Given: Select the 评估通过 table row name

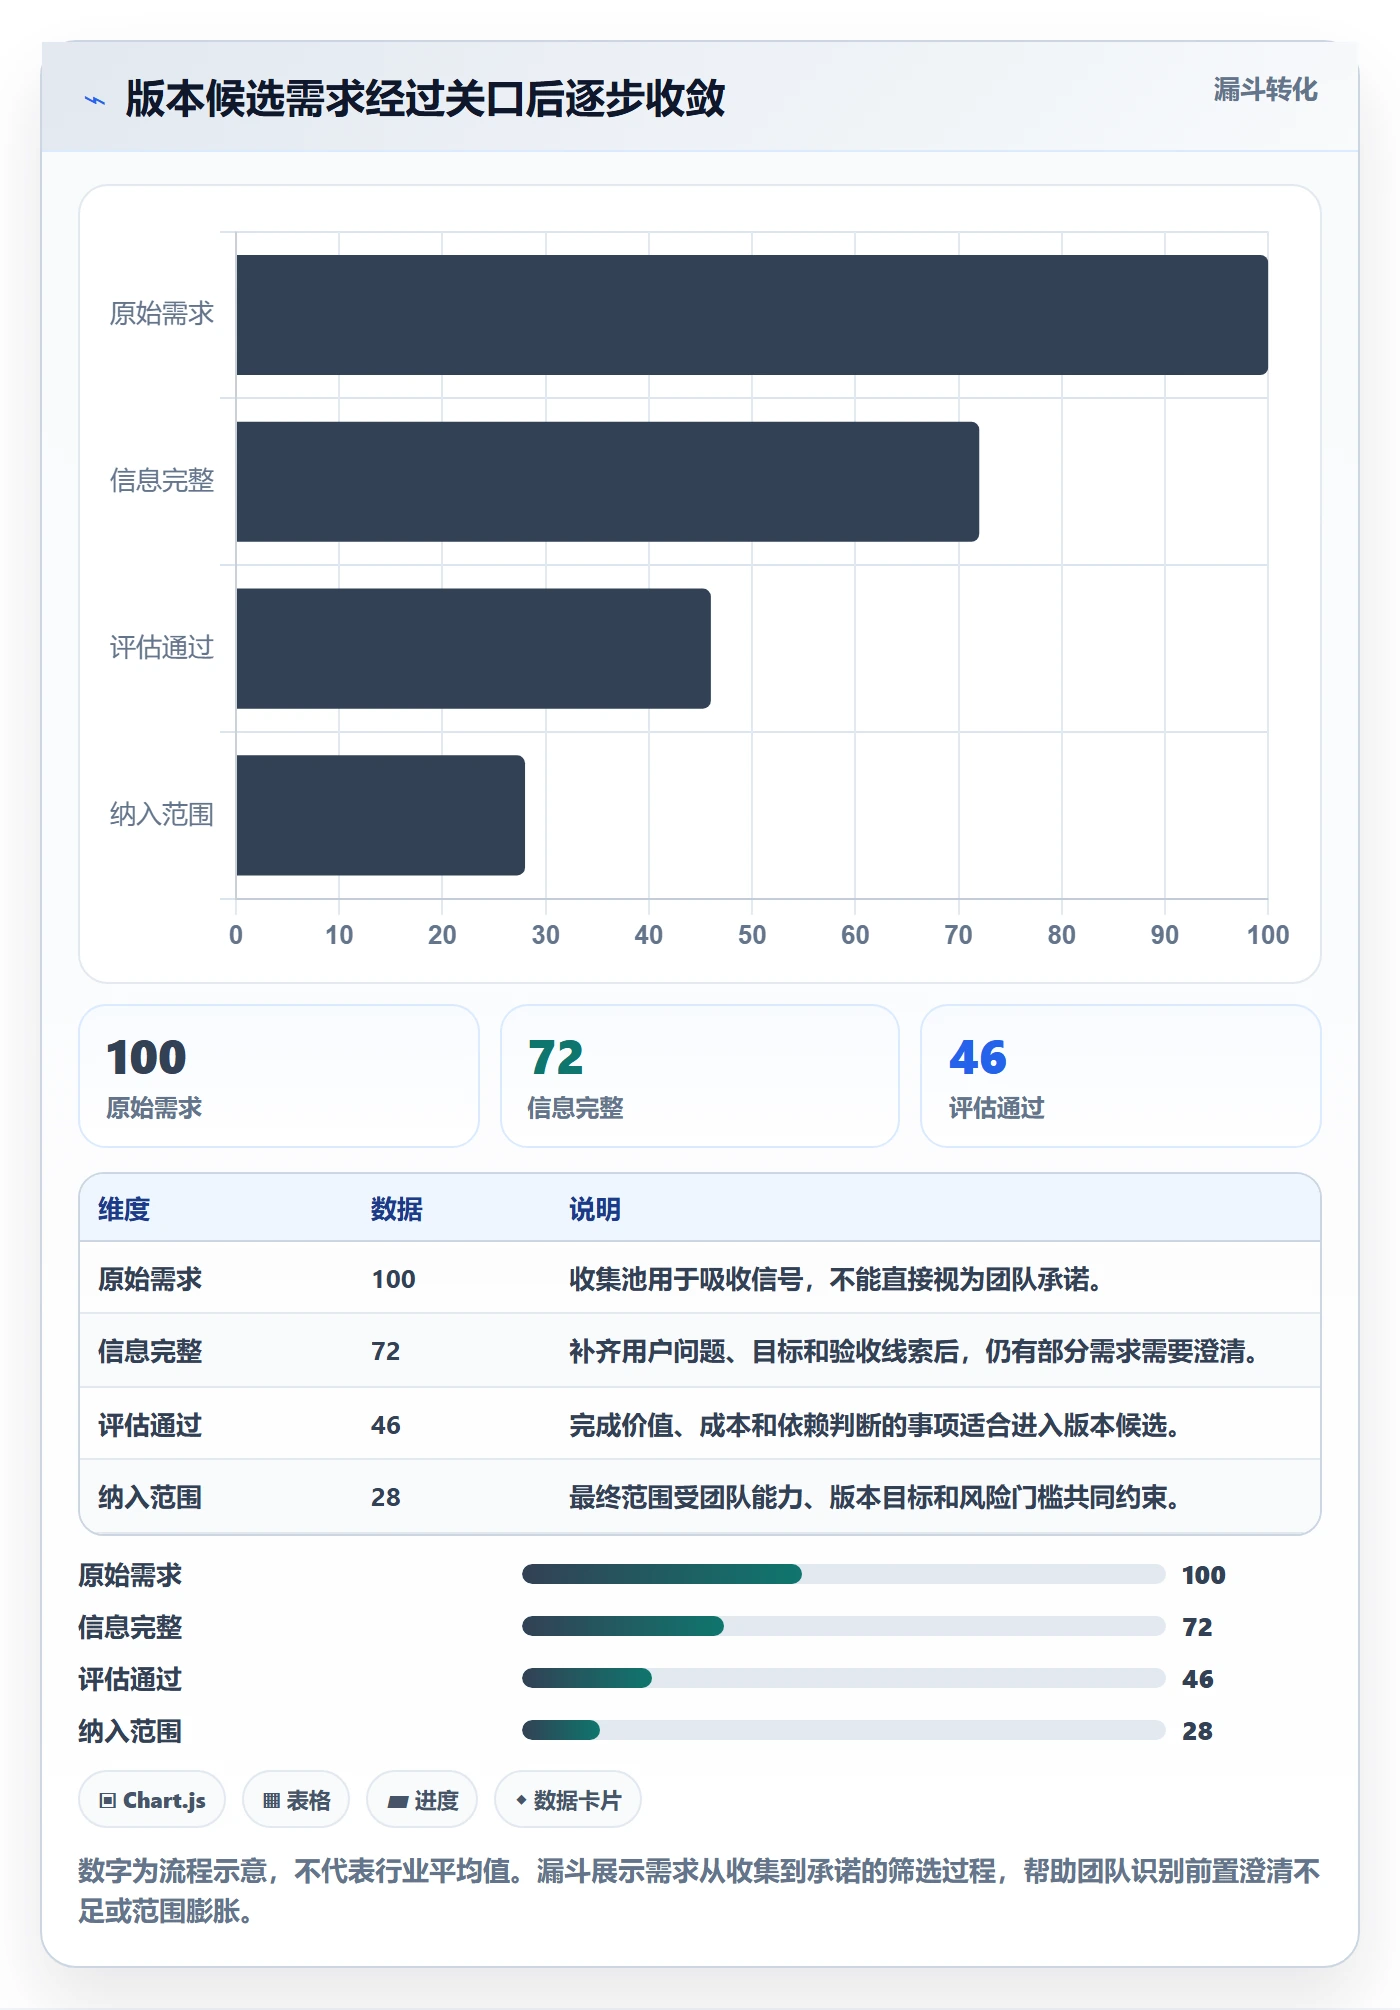Looking at the screenshot, I should click(x=150, y=1425).
